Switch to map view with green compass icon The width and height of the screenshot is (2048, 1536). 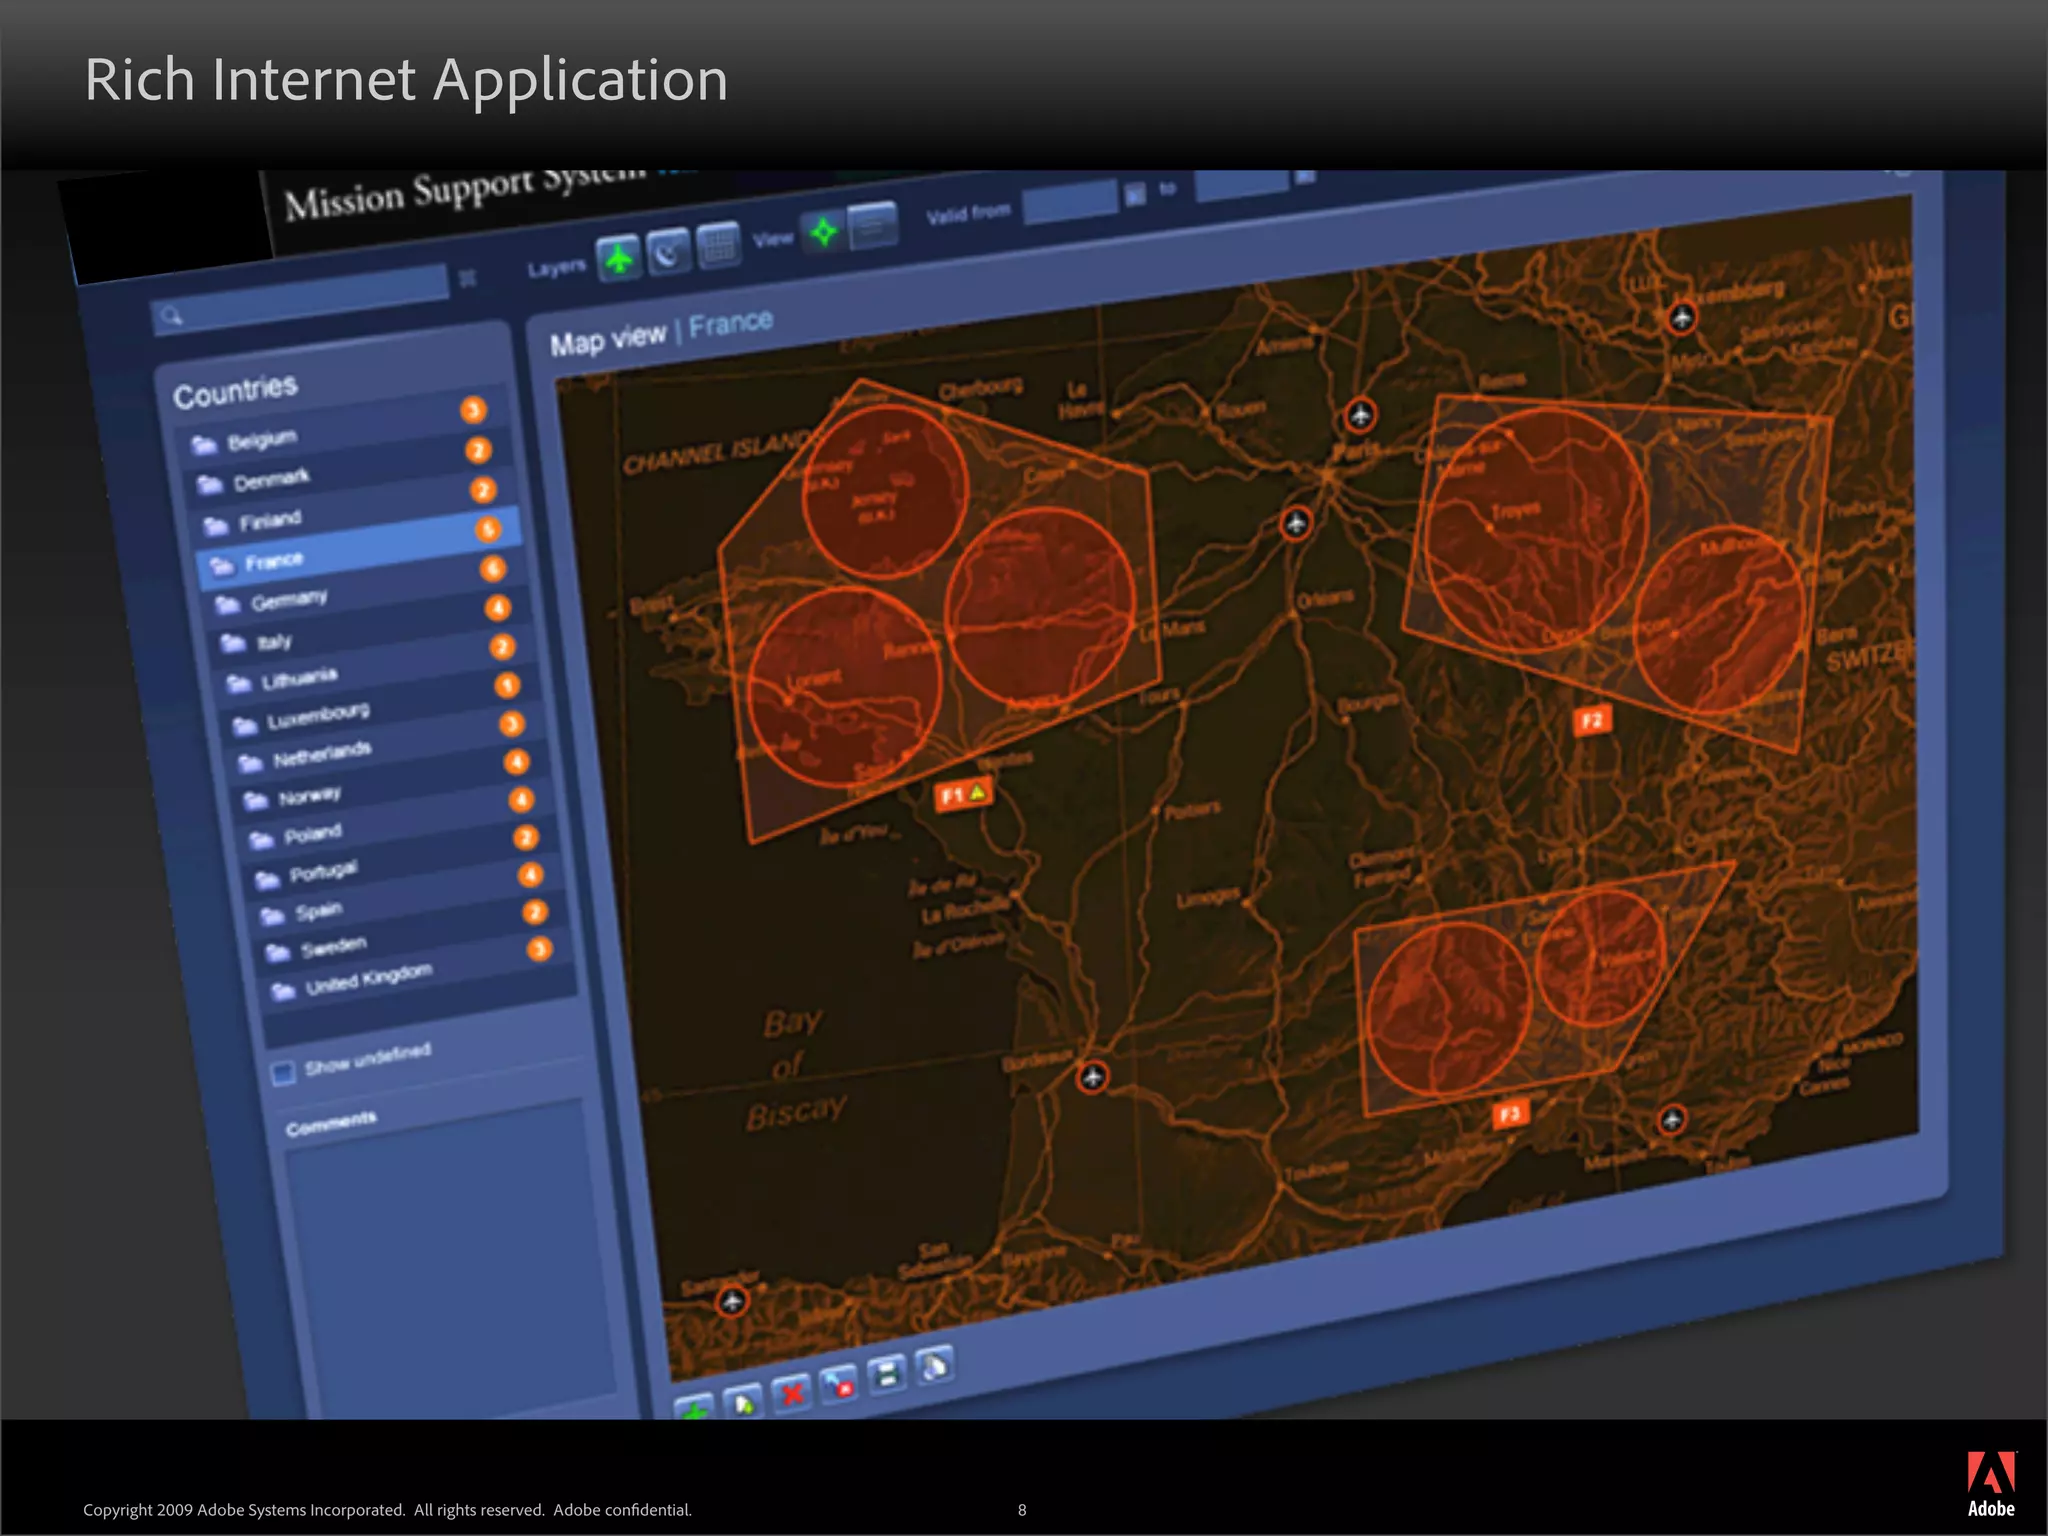coord(823,233)
